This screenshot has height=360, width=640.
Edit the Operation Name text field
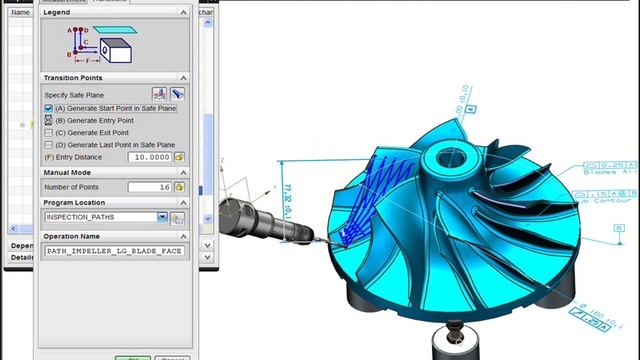[114, 251]
